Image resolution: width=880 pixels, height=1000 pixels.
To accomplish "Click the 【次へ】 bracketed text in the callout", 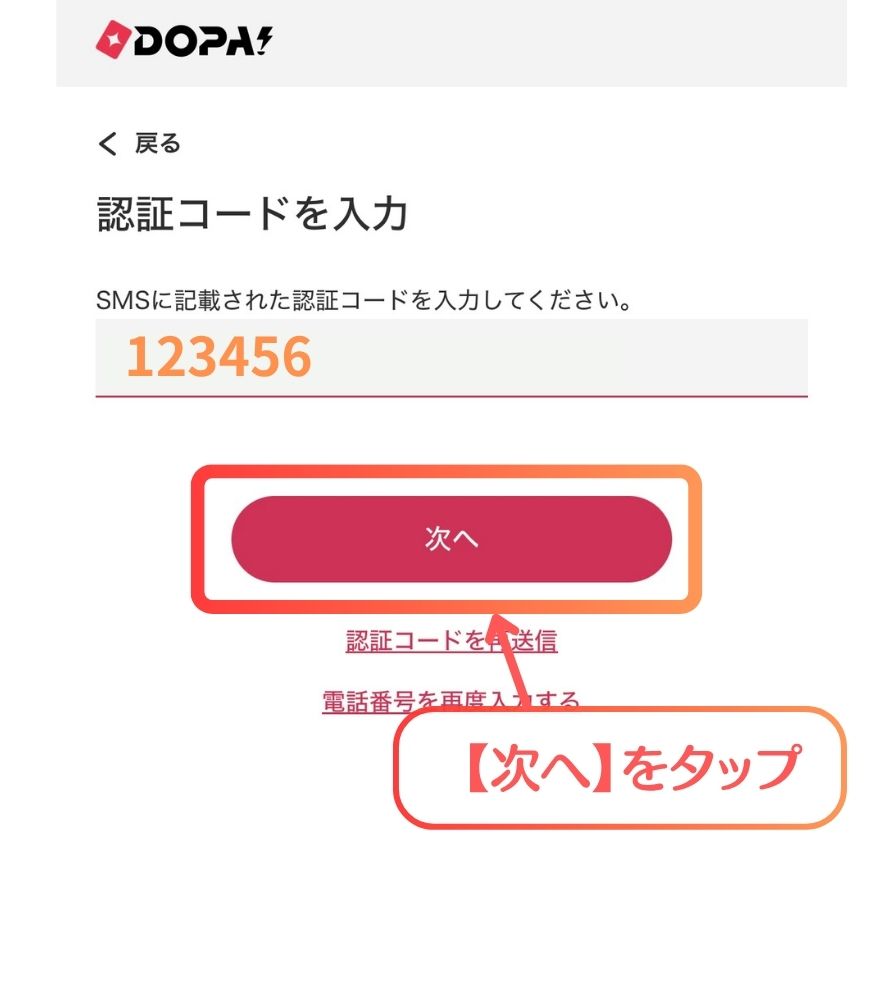I will point(539,768).
